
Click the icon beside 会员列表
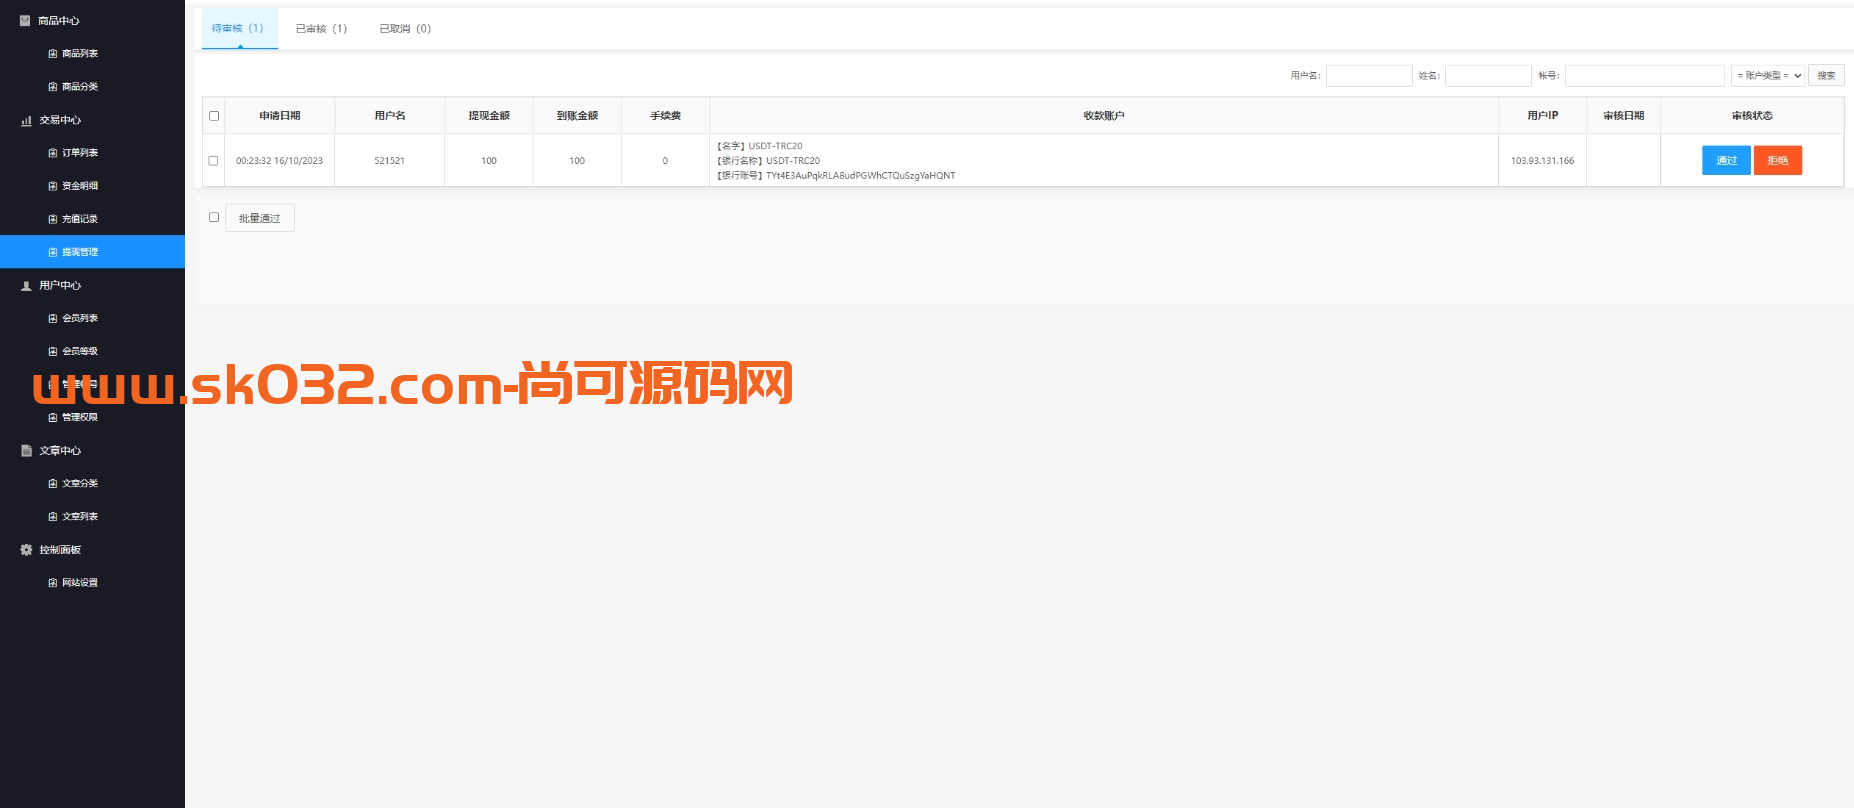point(53,318)
